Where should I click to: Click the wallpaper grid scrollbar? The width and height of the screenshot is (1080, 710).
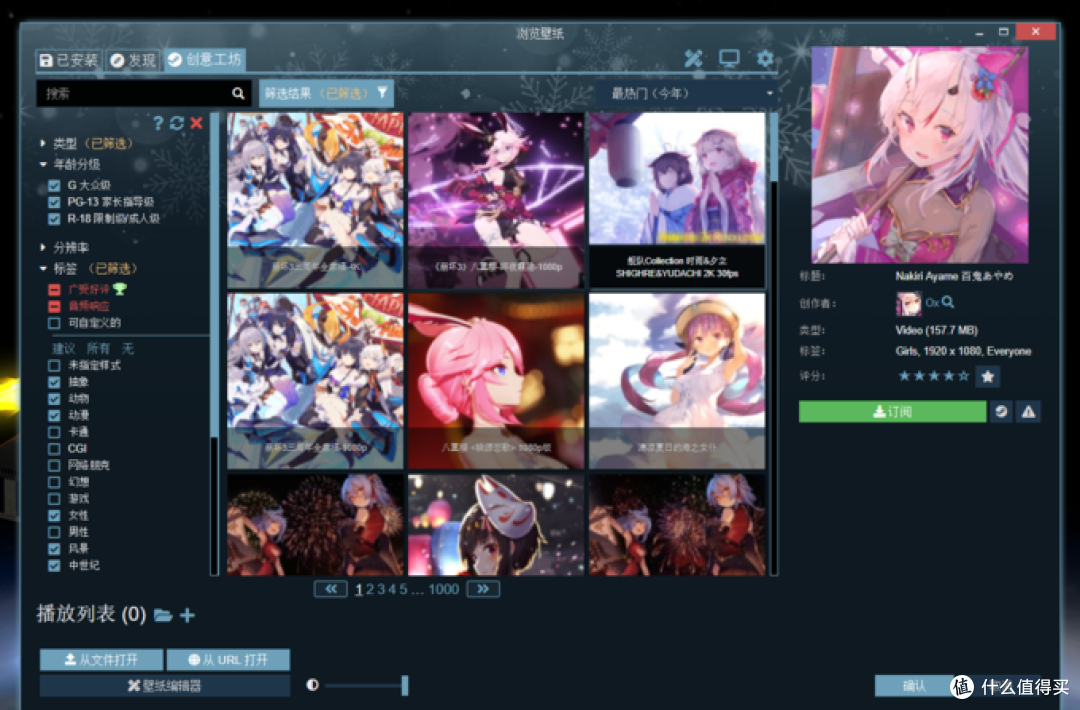773,148
